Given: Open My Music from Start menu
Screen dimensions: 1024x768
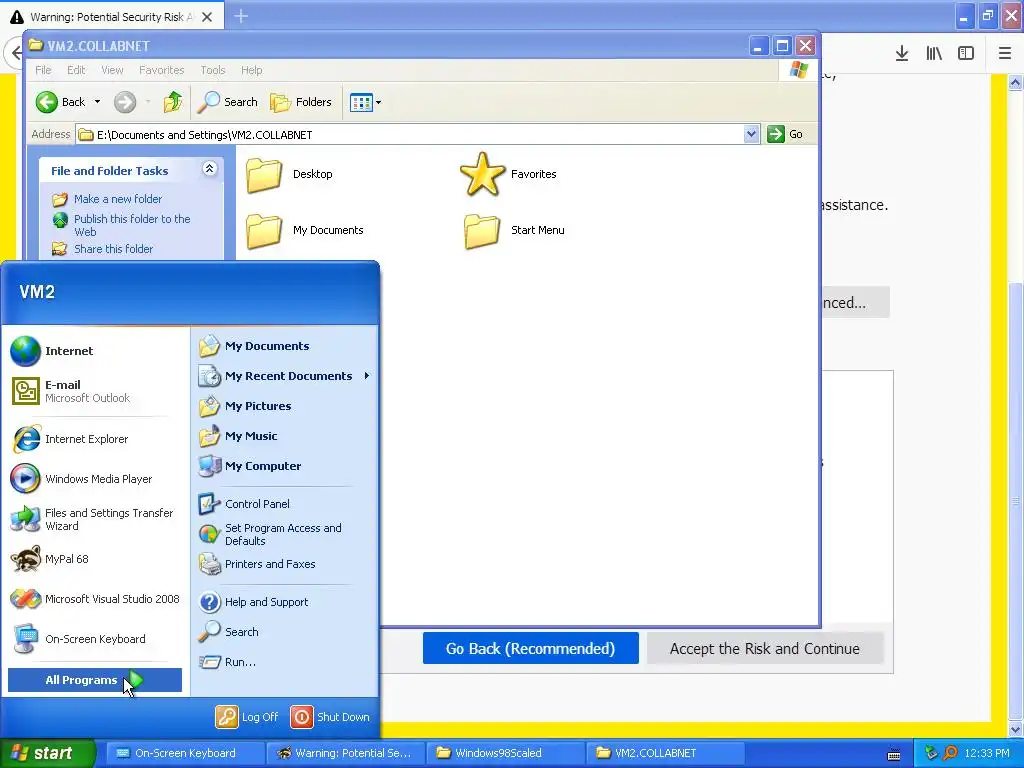Looking at the screenshot, I should point(238,436).
